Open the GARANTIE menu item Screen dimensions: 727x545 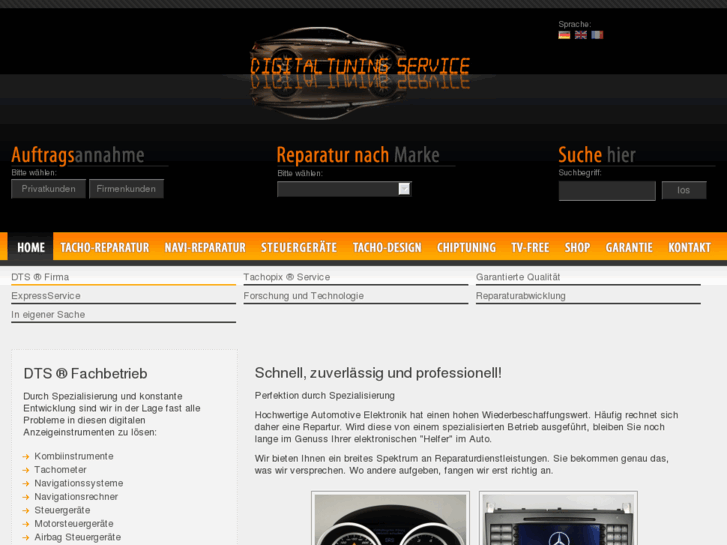[x=629, y=247]
